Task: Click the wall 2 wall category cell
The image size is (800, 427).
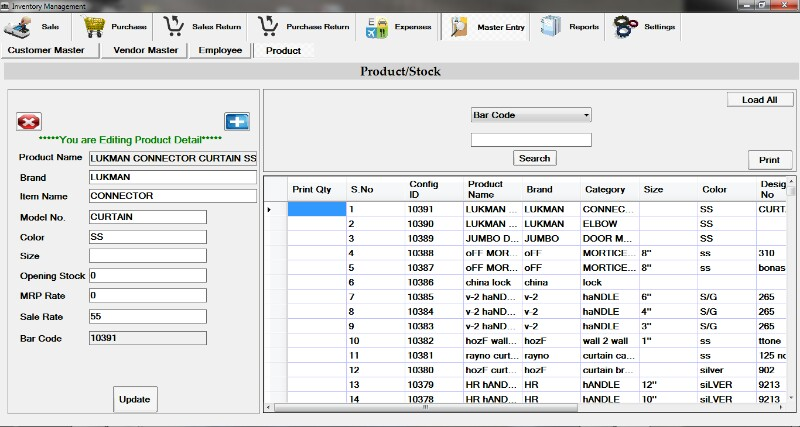Action: coord(610,341)
